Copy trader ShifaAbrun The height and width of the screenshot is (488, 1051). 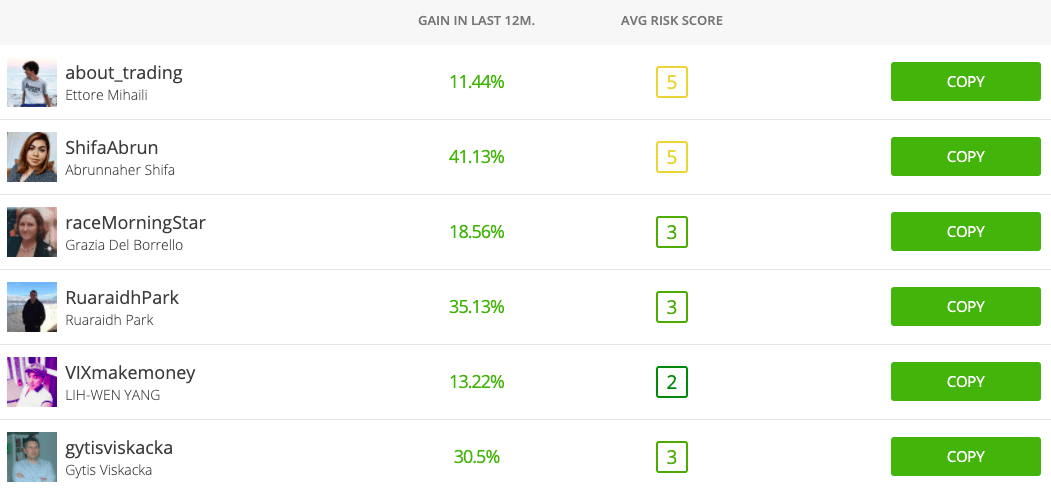(x=965, y=157)
